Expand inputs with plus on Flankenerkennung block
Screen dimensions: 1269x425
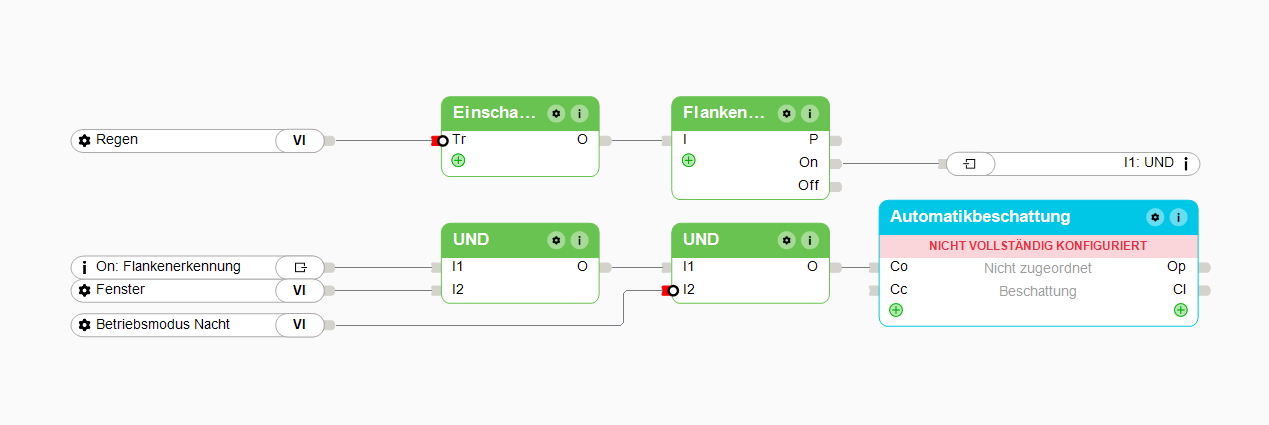[688, 160]
